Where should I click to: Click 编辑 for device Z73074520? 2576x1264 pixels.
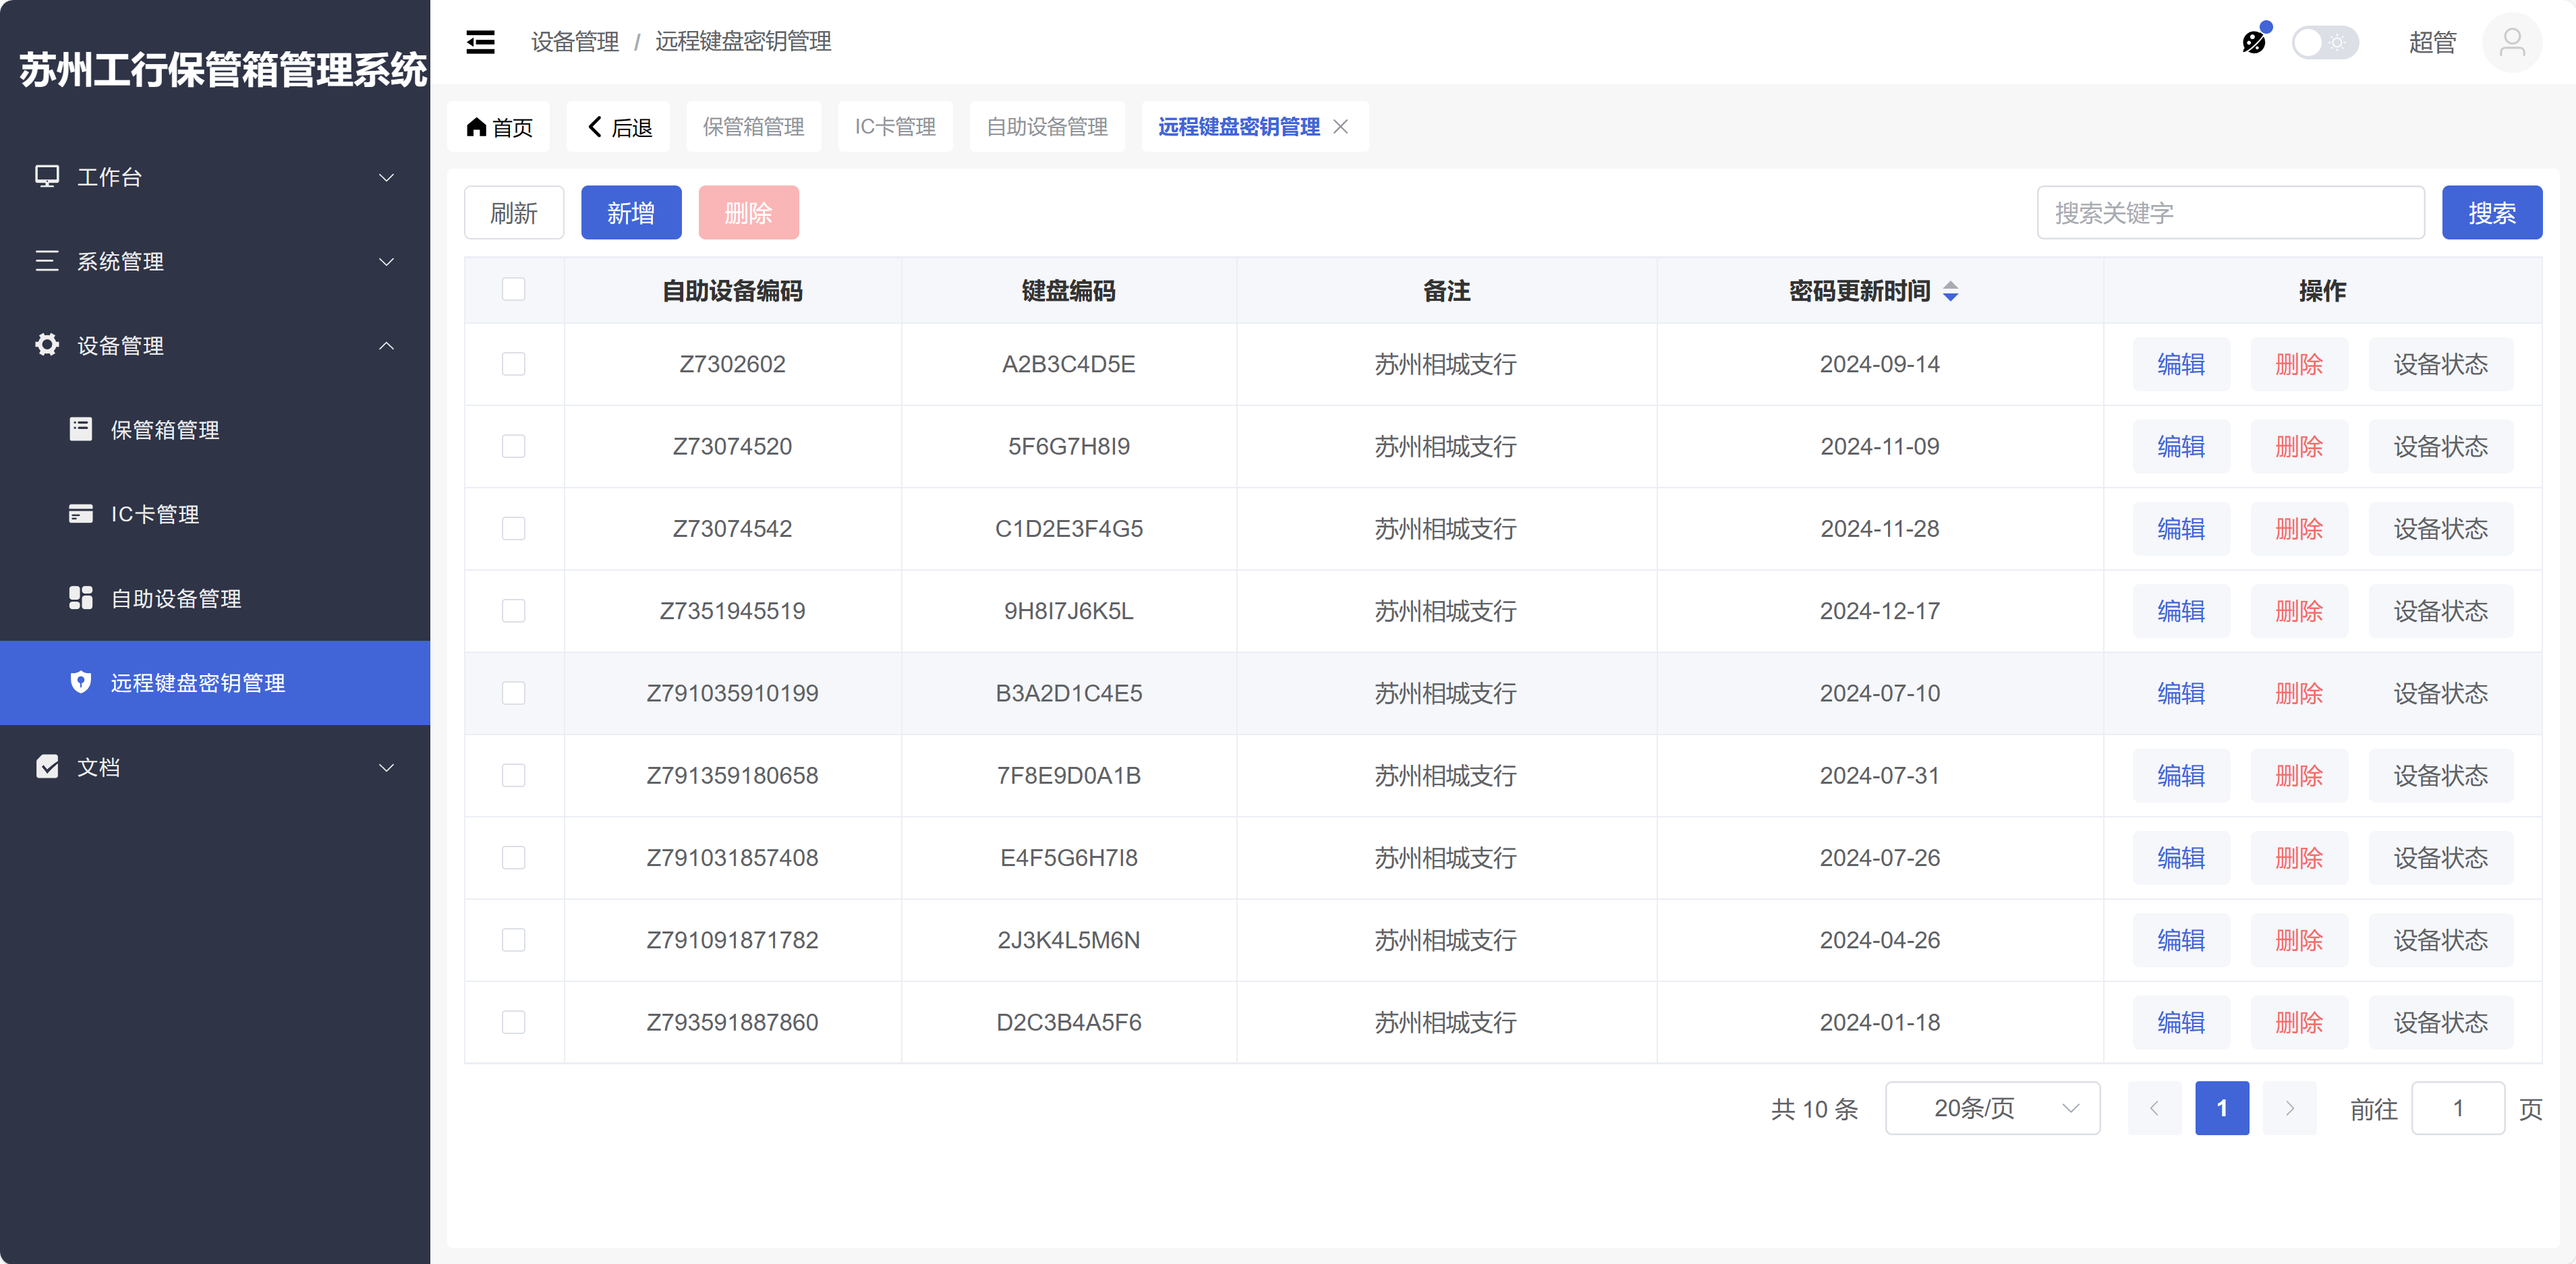[2180, 446]
